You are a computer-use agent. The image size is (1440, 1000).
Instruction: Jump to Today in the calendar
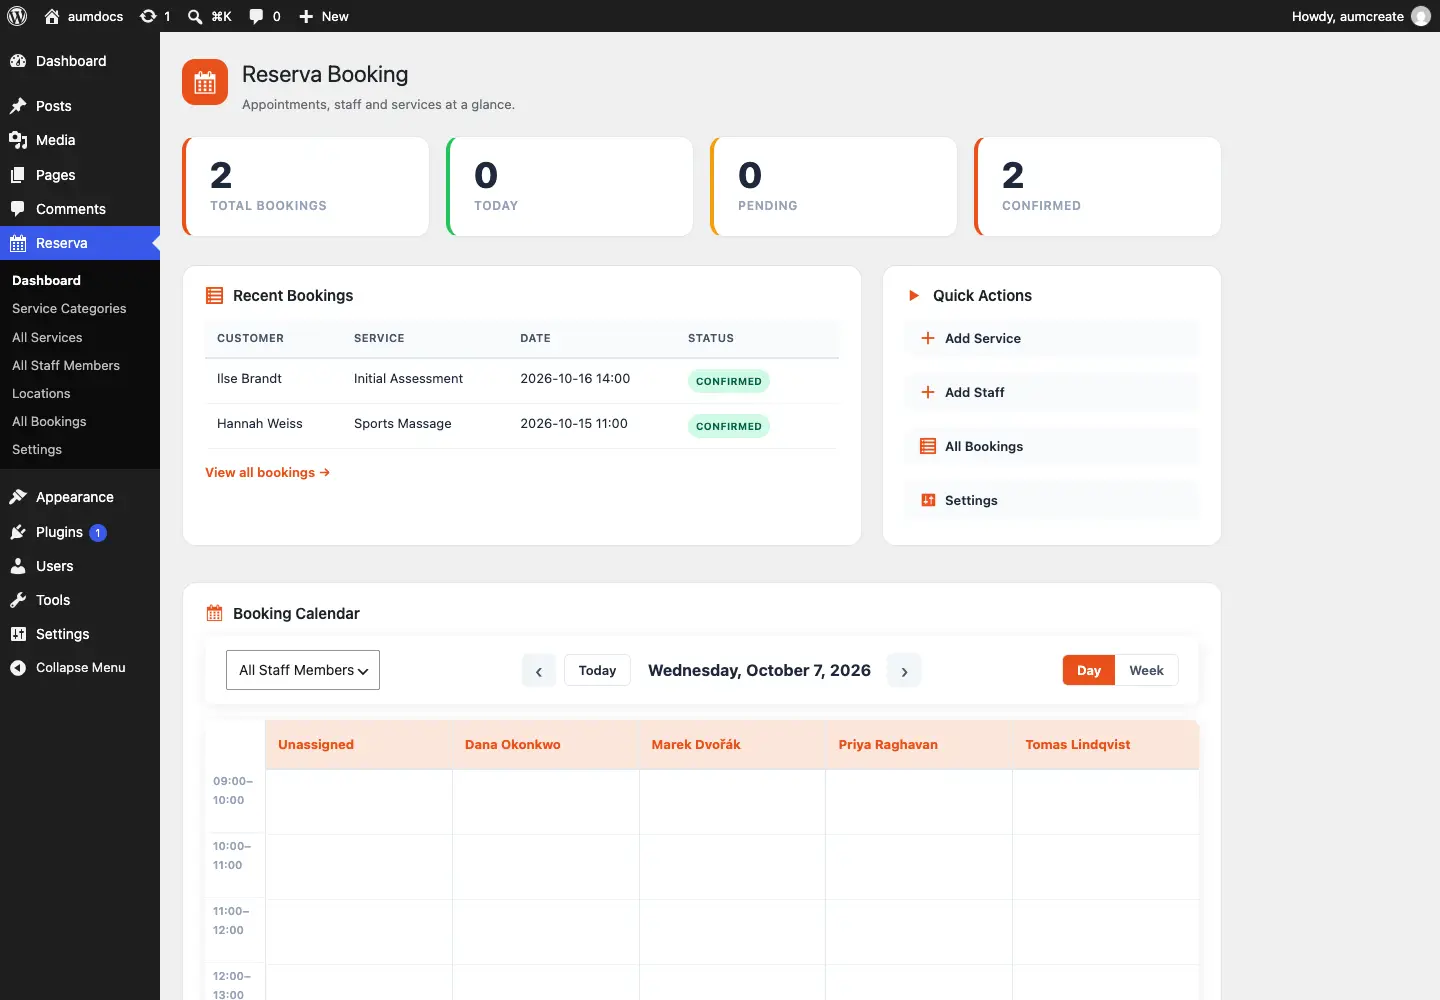click(597, 670)
